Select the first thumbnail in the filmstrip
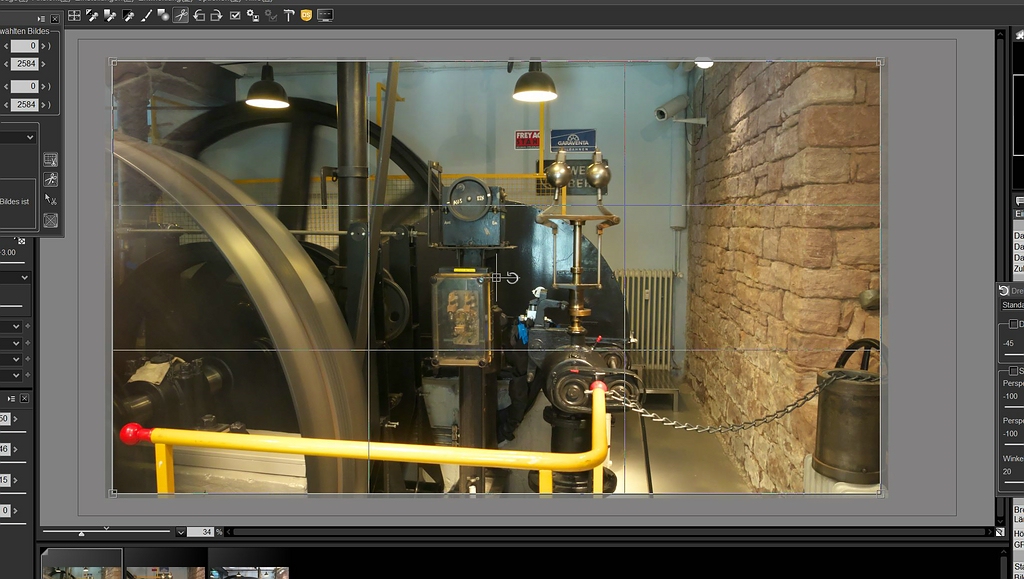This screenshot has width=1024, height=579. pyautogui.click(x=82, y=564)
